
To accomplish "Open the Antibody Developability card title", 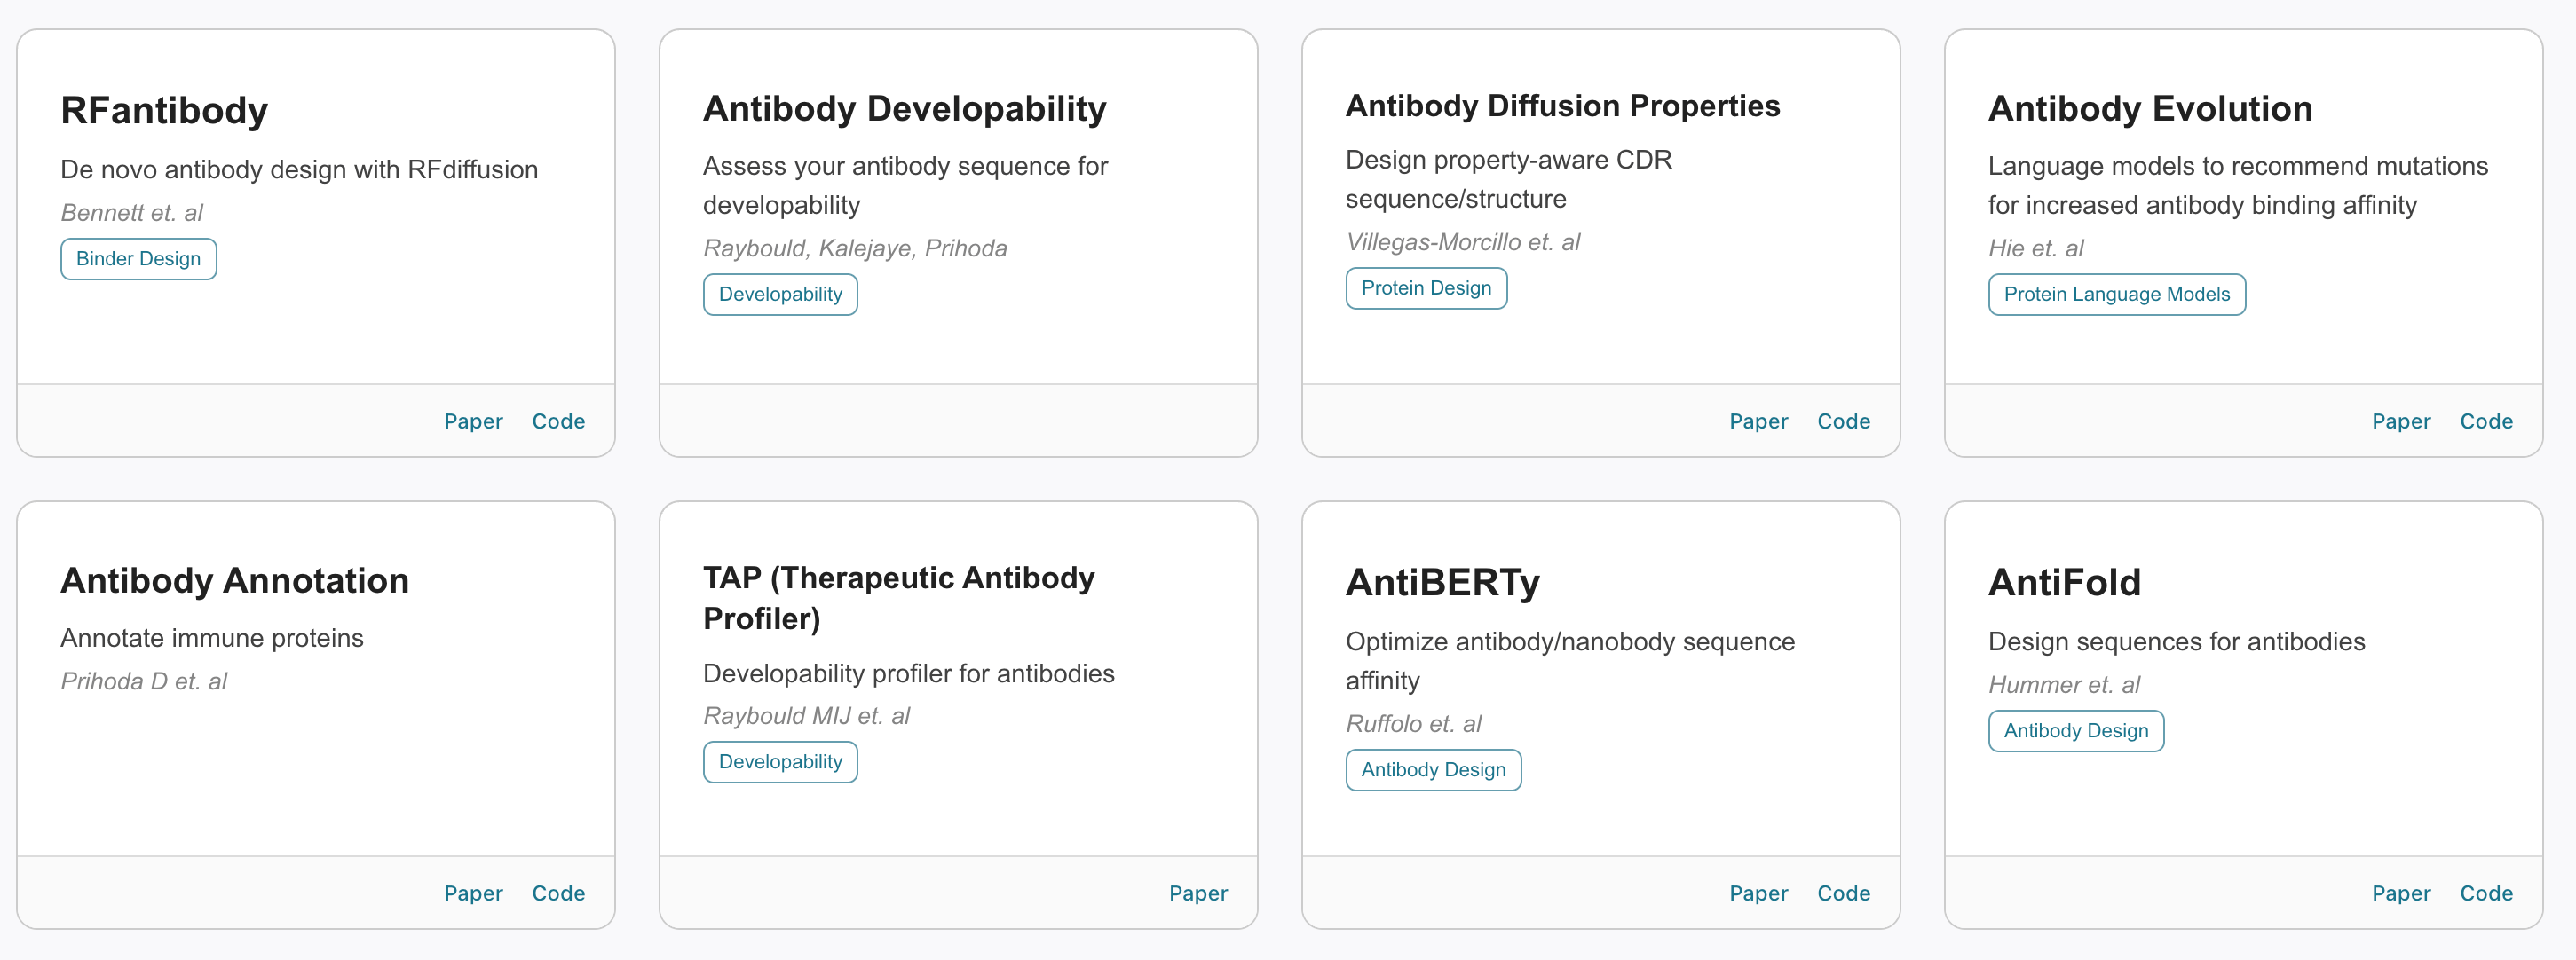I will click(904, 108).
